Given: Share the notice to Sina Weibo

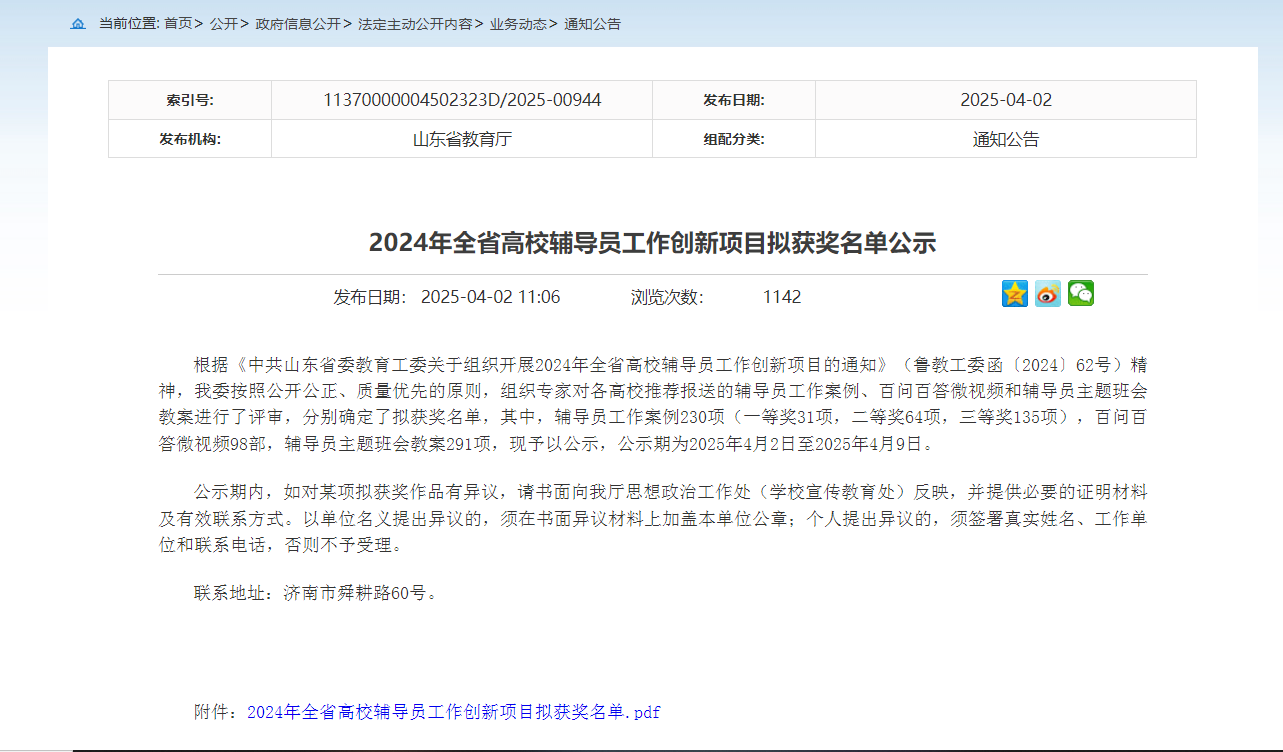Looking at the screenshot, I should pyautogui.click(x=1048, y=294).
